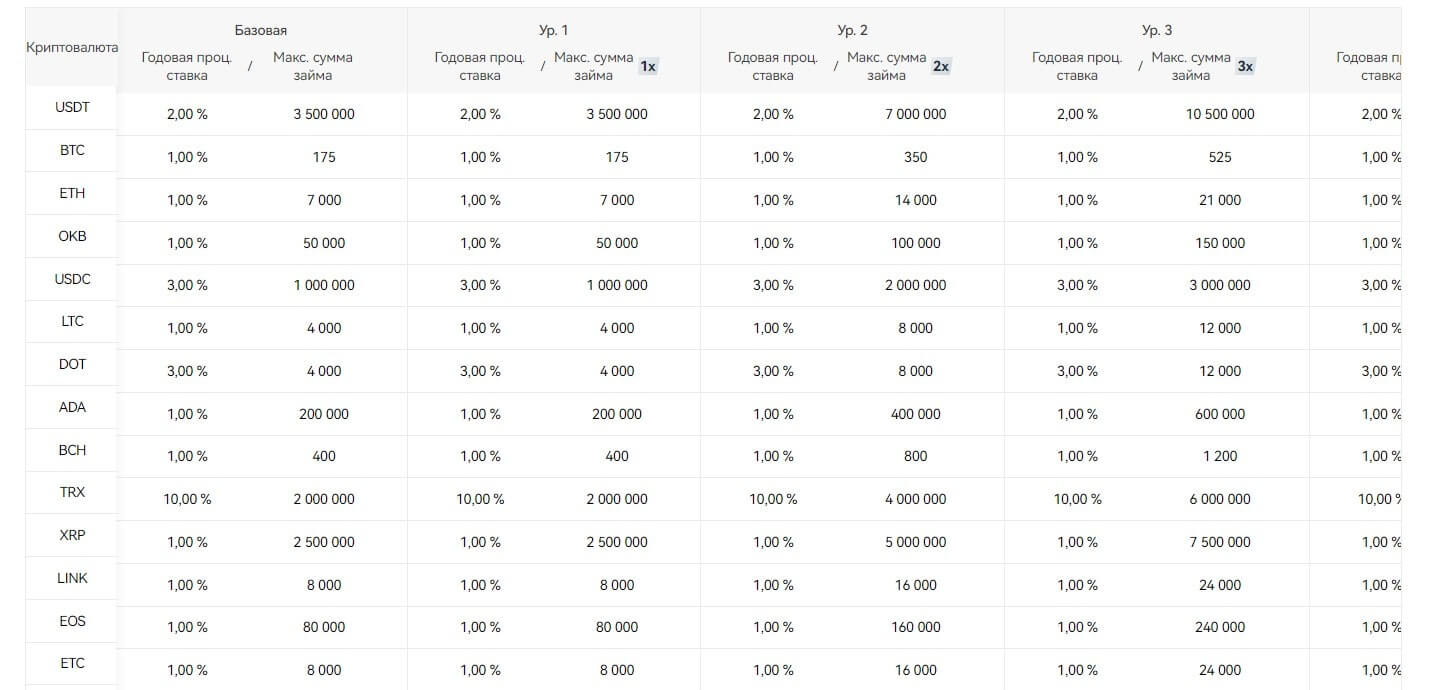Click the Криптовалюта column header
This screenshot has width=1456, height=690.
[x=72, y=48]
